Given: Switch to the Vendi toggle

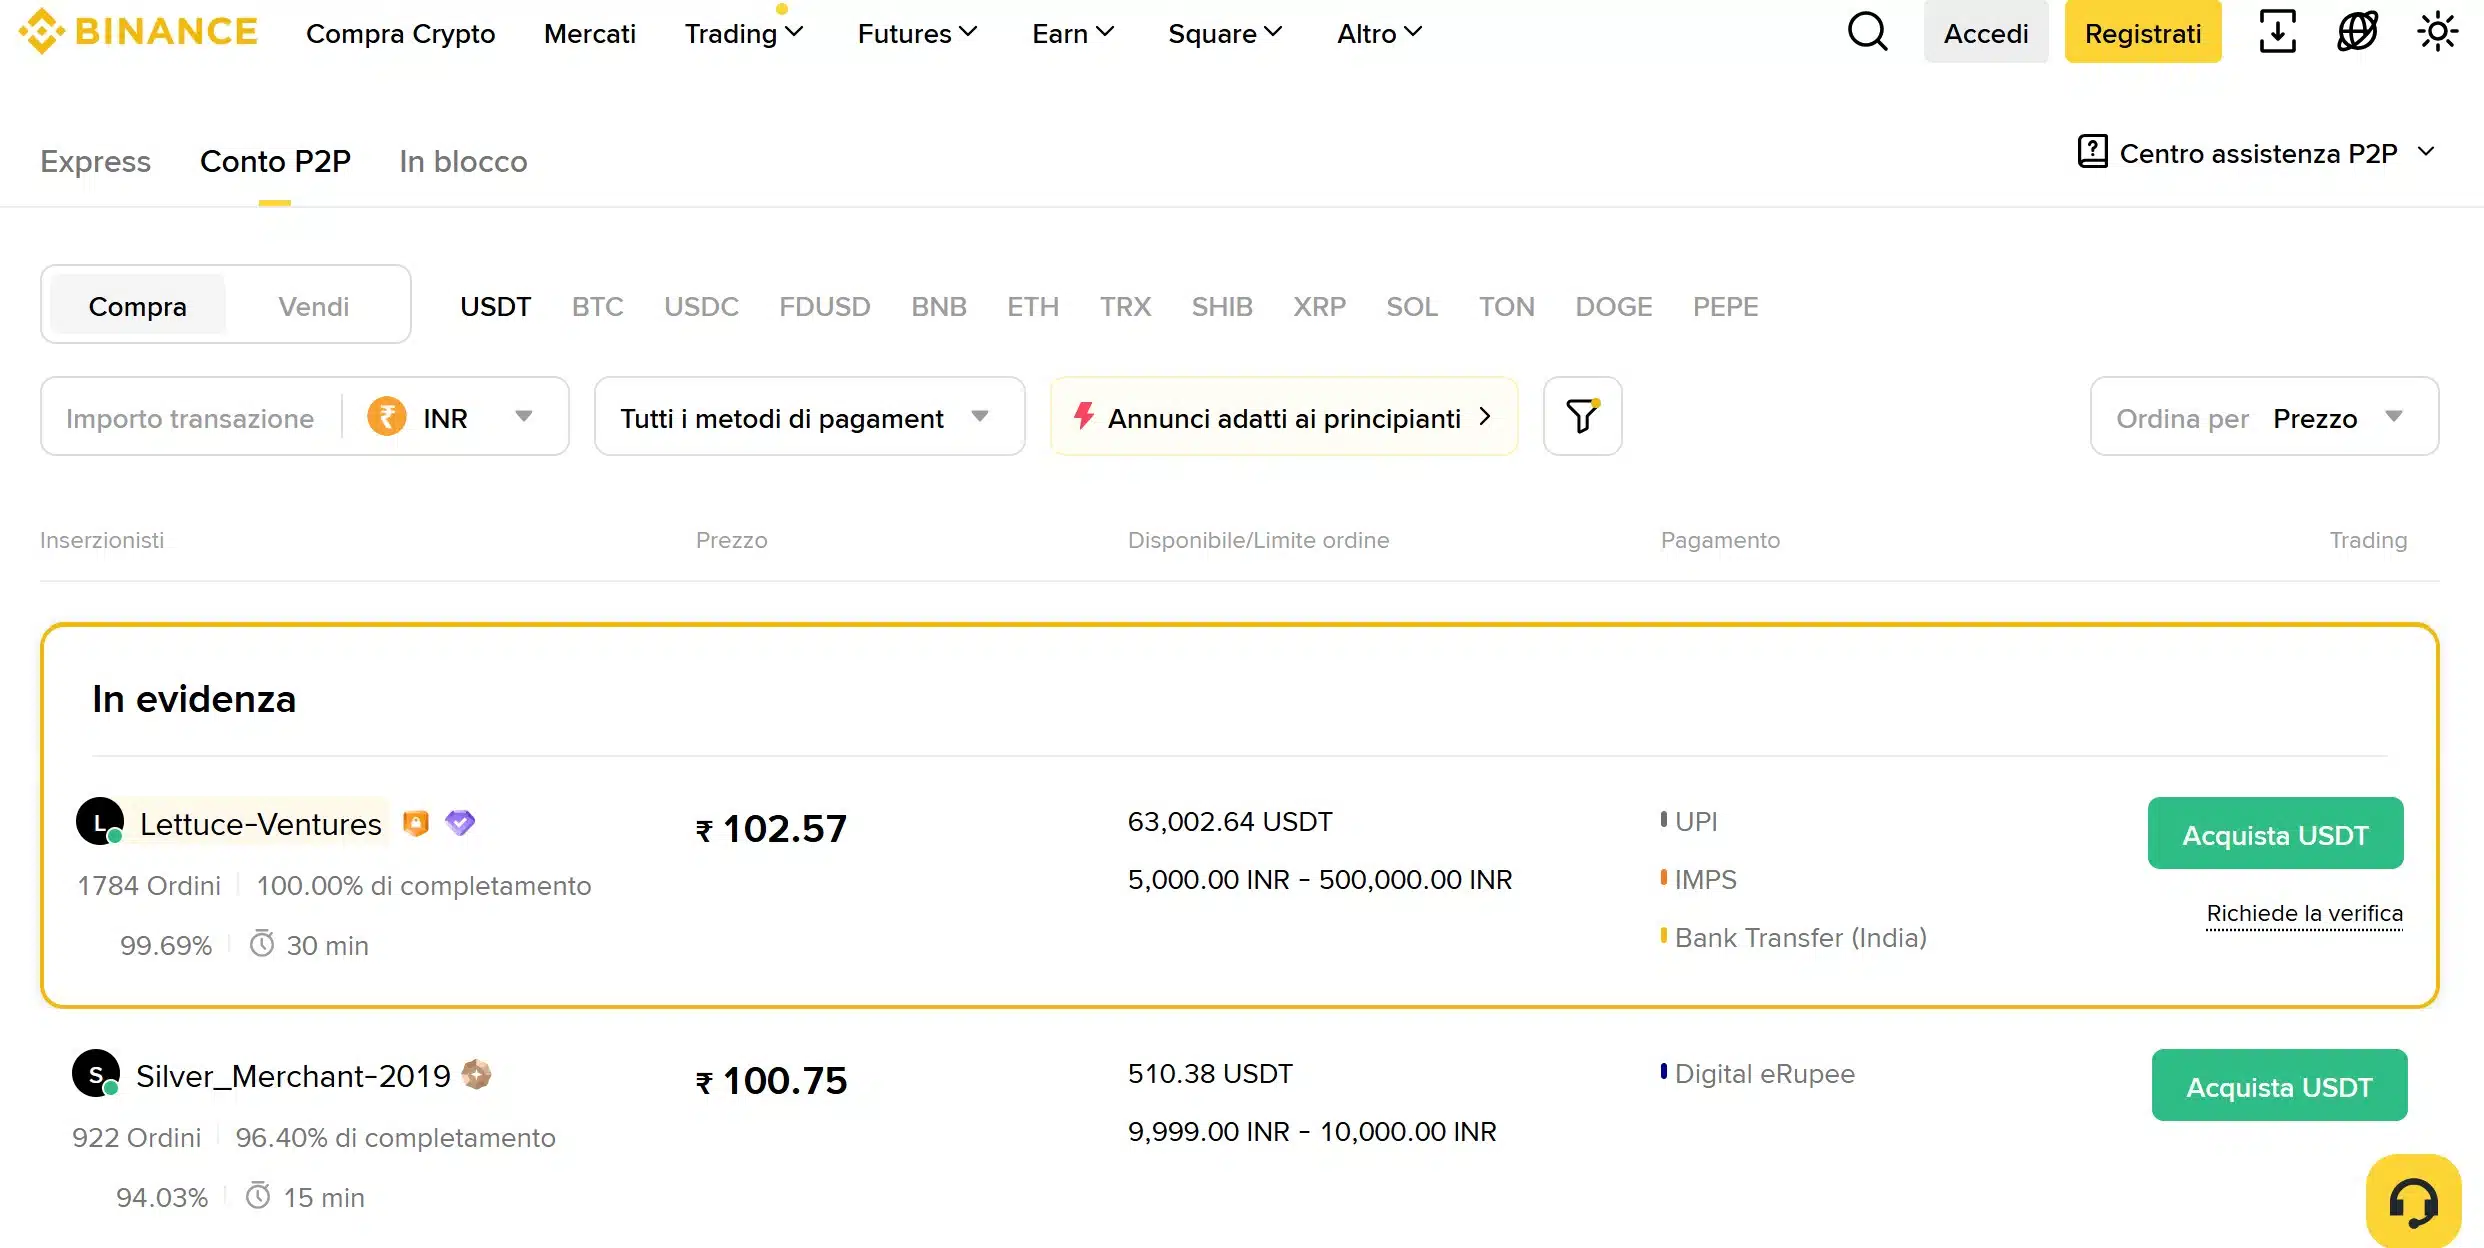Looking at the screenshot, I should pyautogui.click(x=313, y=305).
